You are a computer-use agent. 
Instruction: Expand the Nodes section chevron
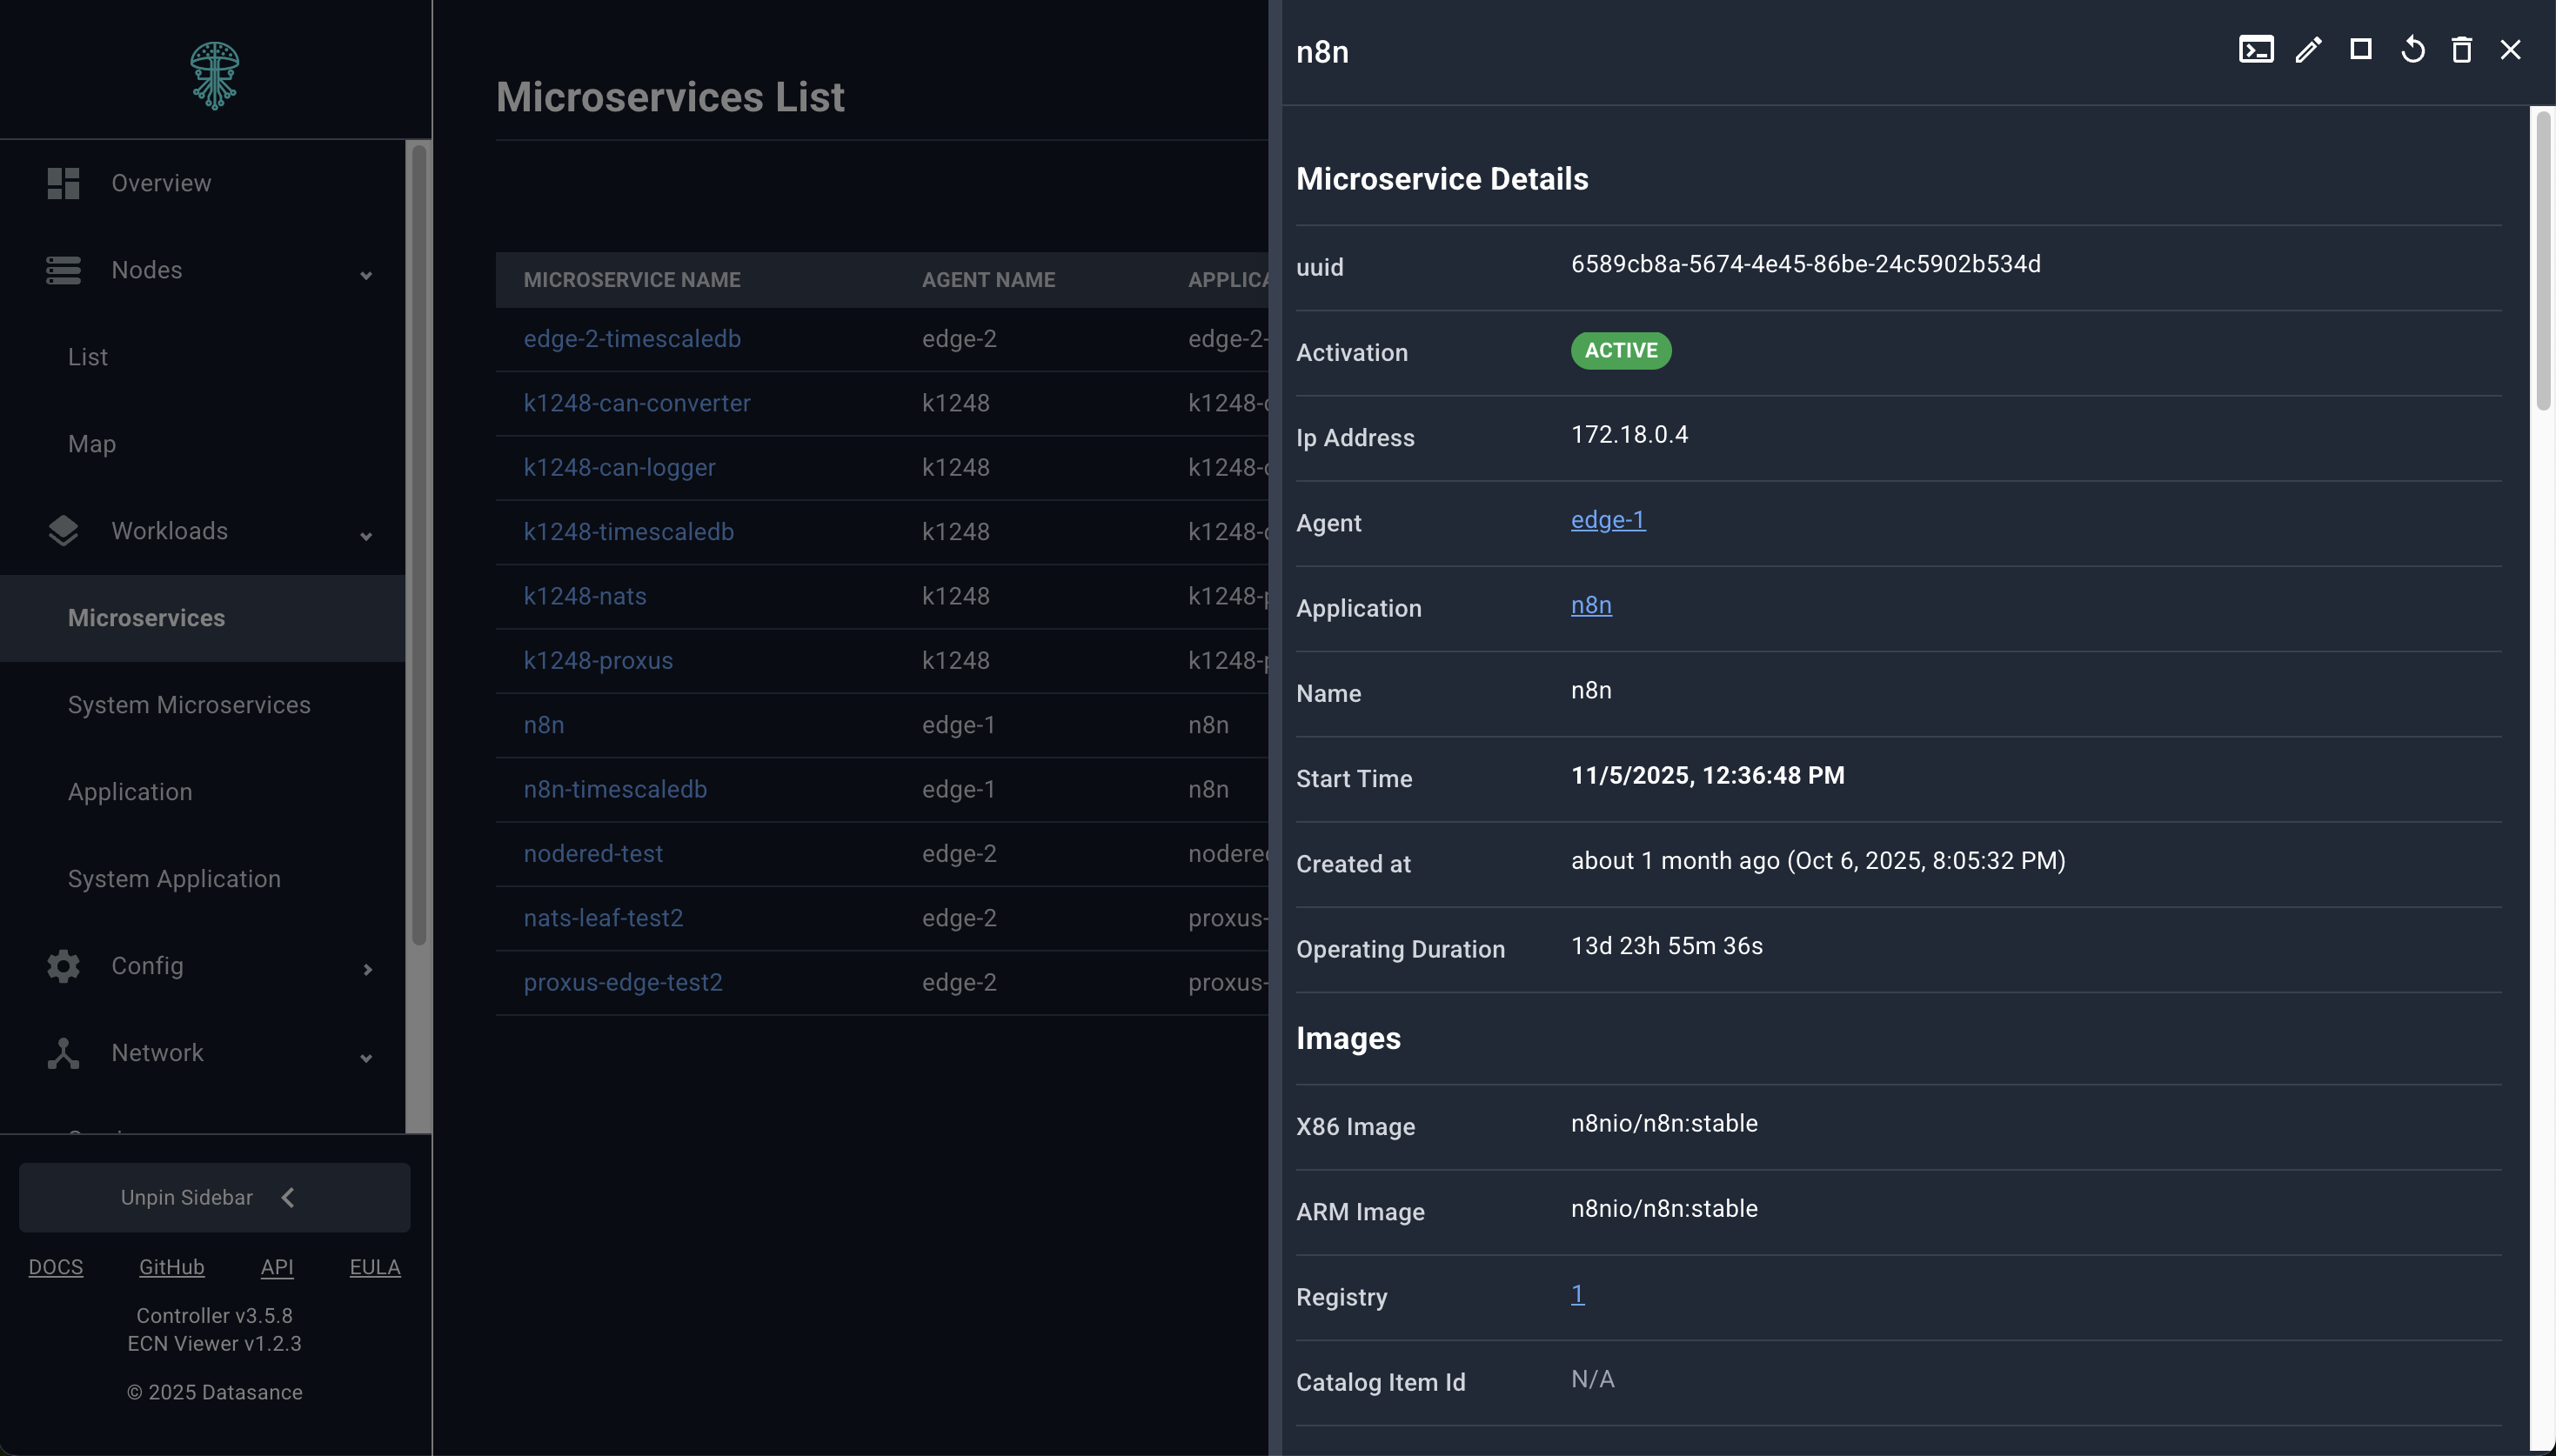pos(366,273)
